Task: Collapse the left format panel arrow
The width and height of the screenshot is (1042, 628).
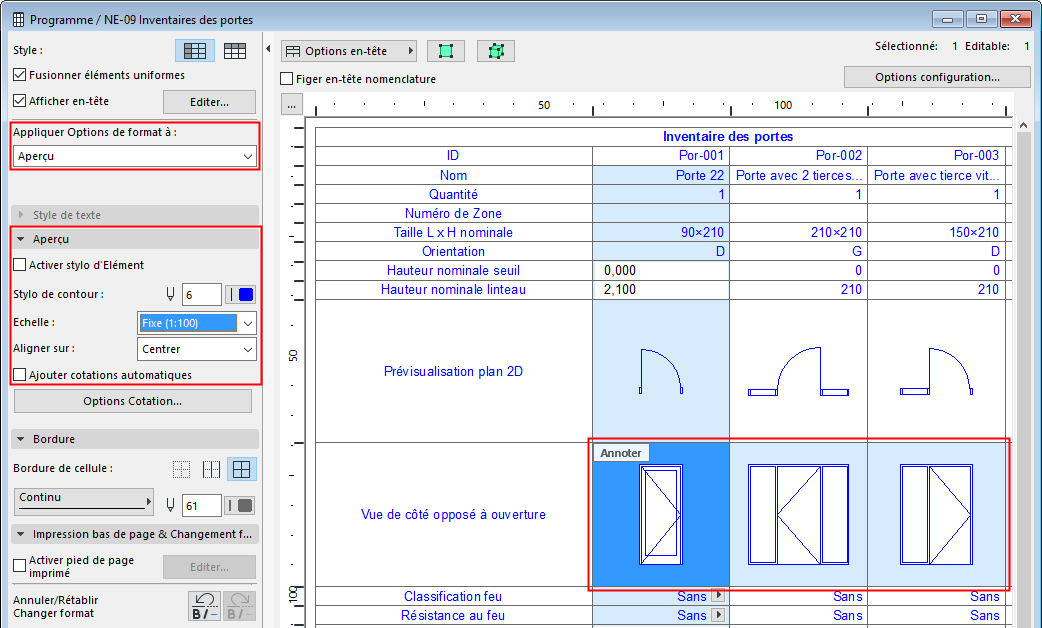Action: 268,49
